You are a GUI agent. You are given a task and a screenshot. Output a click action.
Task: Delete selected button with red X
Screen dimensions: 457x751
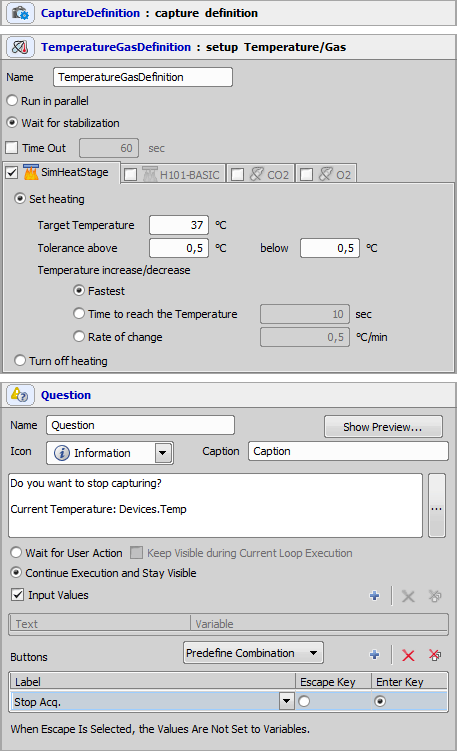pos(408,655)
